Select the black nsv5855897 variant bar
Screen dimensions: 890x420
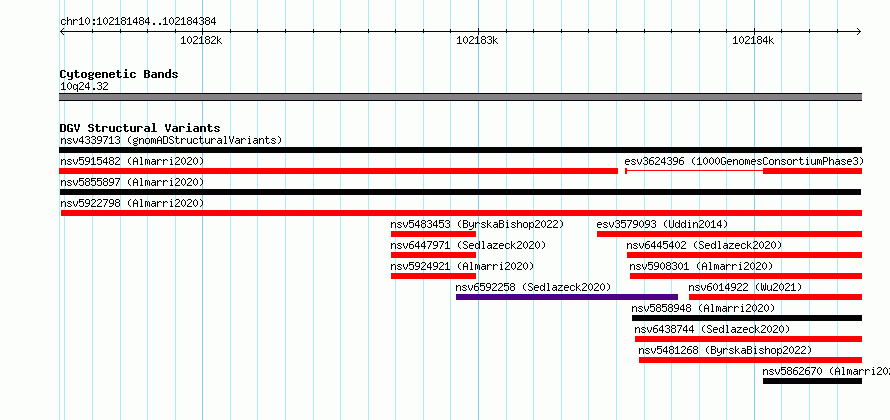(460, 192)
